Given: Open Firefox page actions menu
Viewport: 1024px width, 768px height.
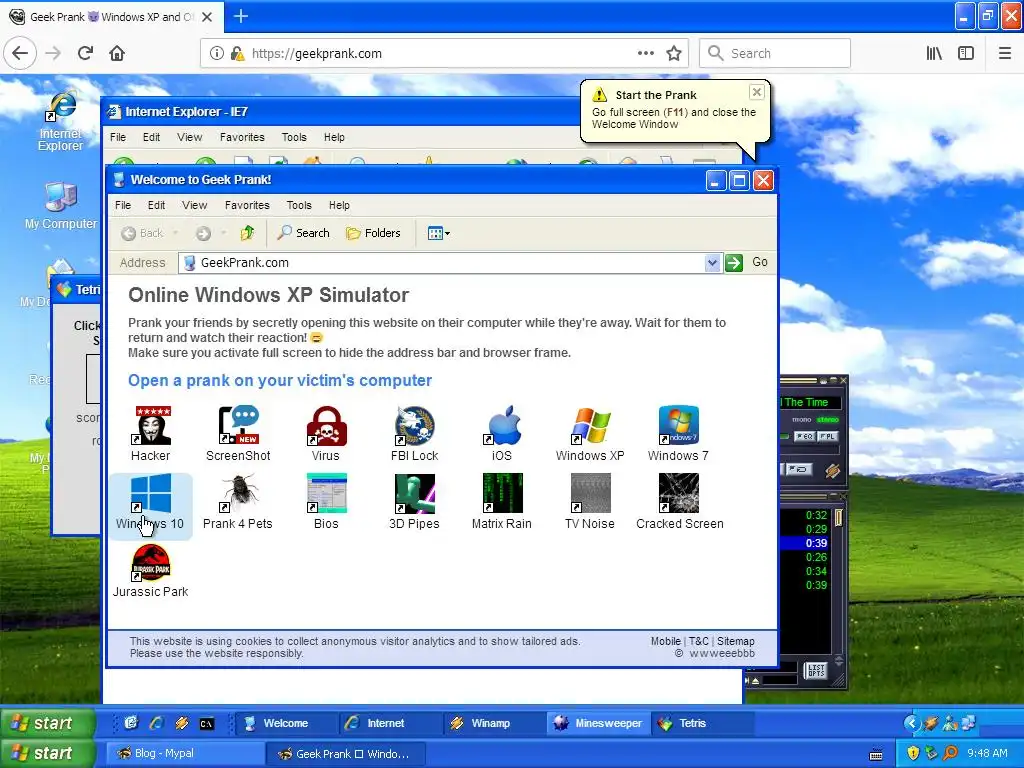Looking at the screenshot, I should [646, 53].
